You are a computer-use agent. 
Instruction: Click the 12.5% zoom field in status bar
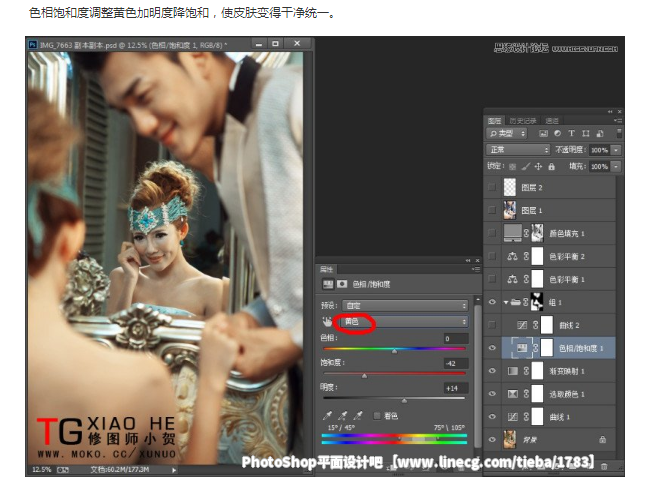point(41,470)
